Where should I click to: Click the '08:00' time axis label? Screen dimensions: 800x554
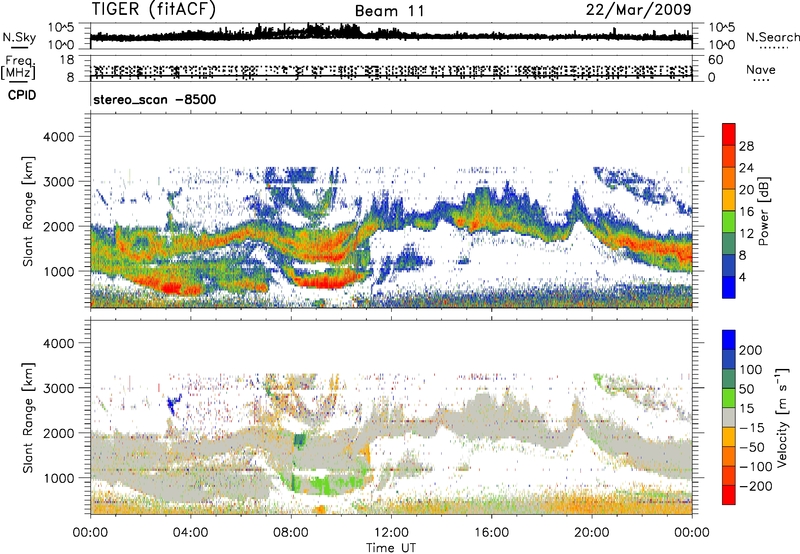(x=291, y=533)
